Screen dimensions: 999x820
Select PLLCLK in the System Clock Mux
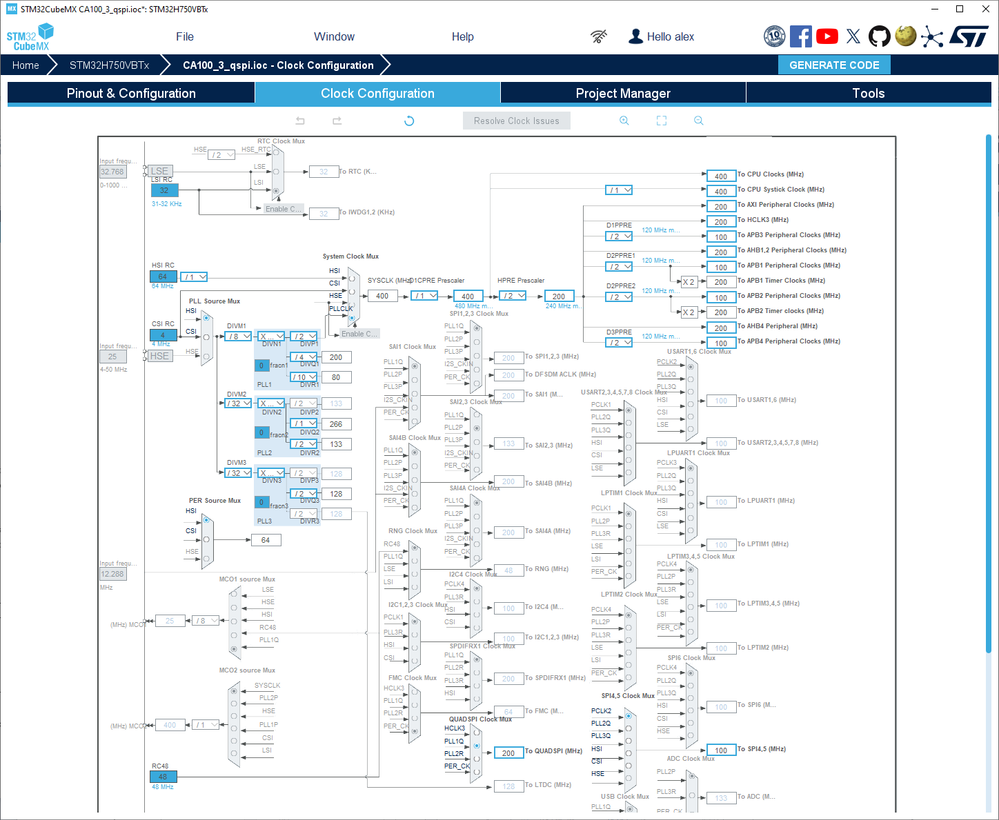click(352, 317)
